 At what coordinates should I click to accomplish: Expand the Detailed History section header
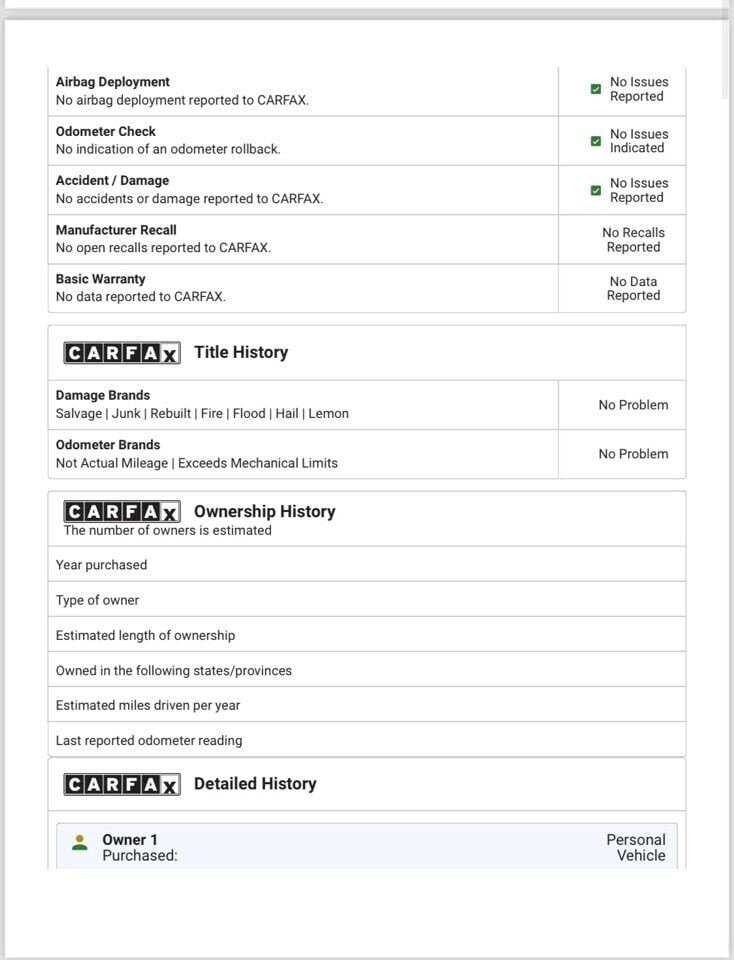[x=255, y=784]
